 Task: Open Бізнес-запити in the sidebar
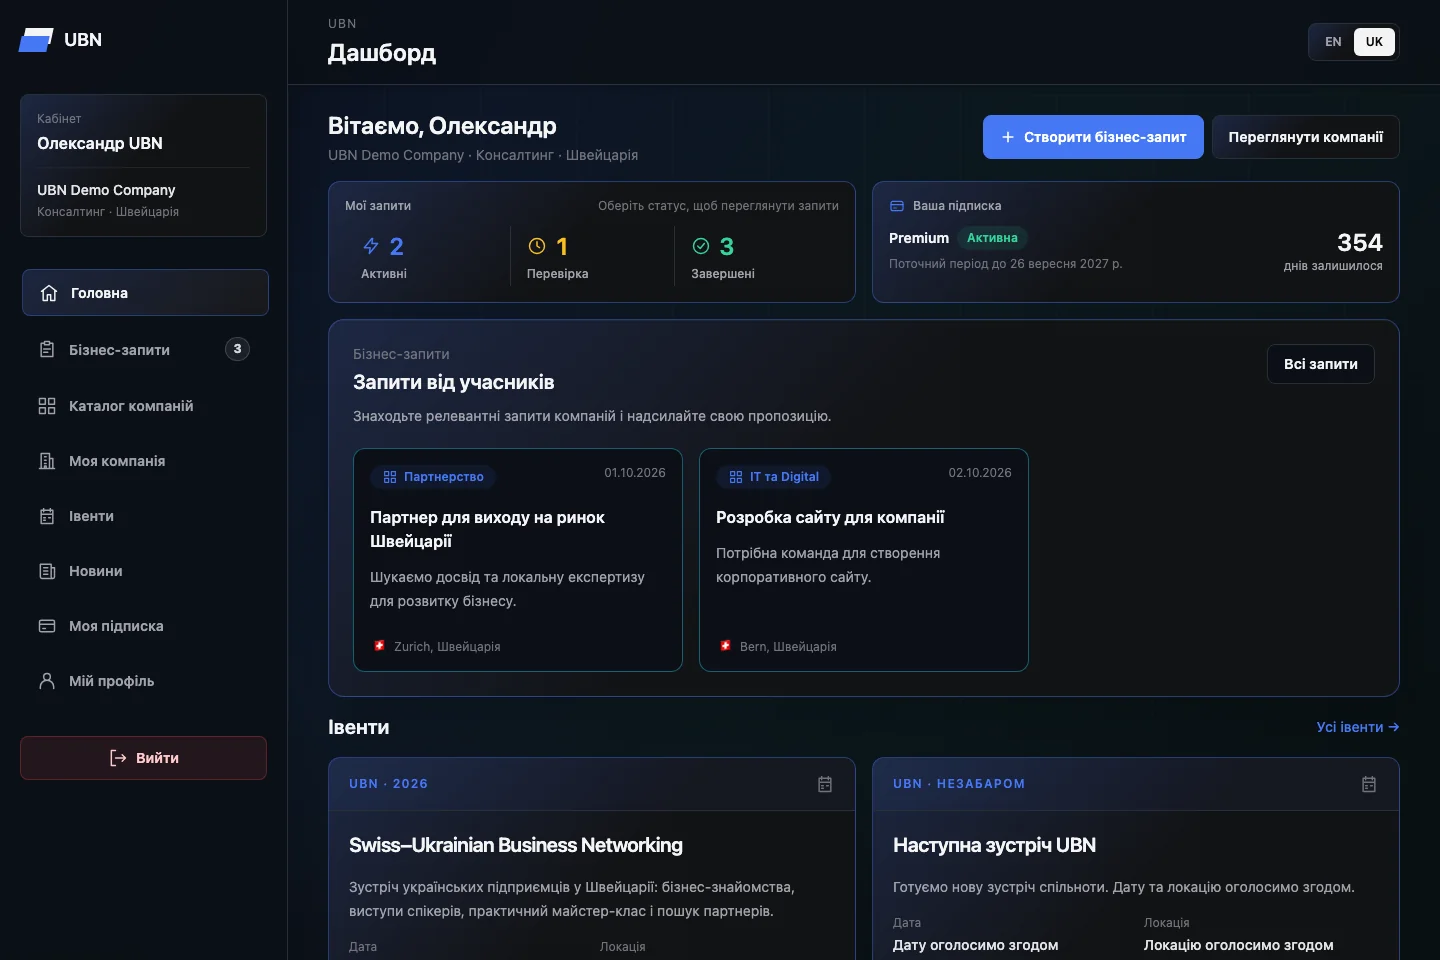[x=145, y=349]
